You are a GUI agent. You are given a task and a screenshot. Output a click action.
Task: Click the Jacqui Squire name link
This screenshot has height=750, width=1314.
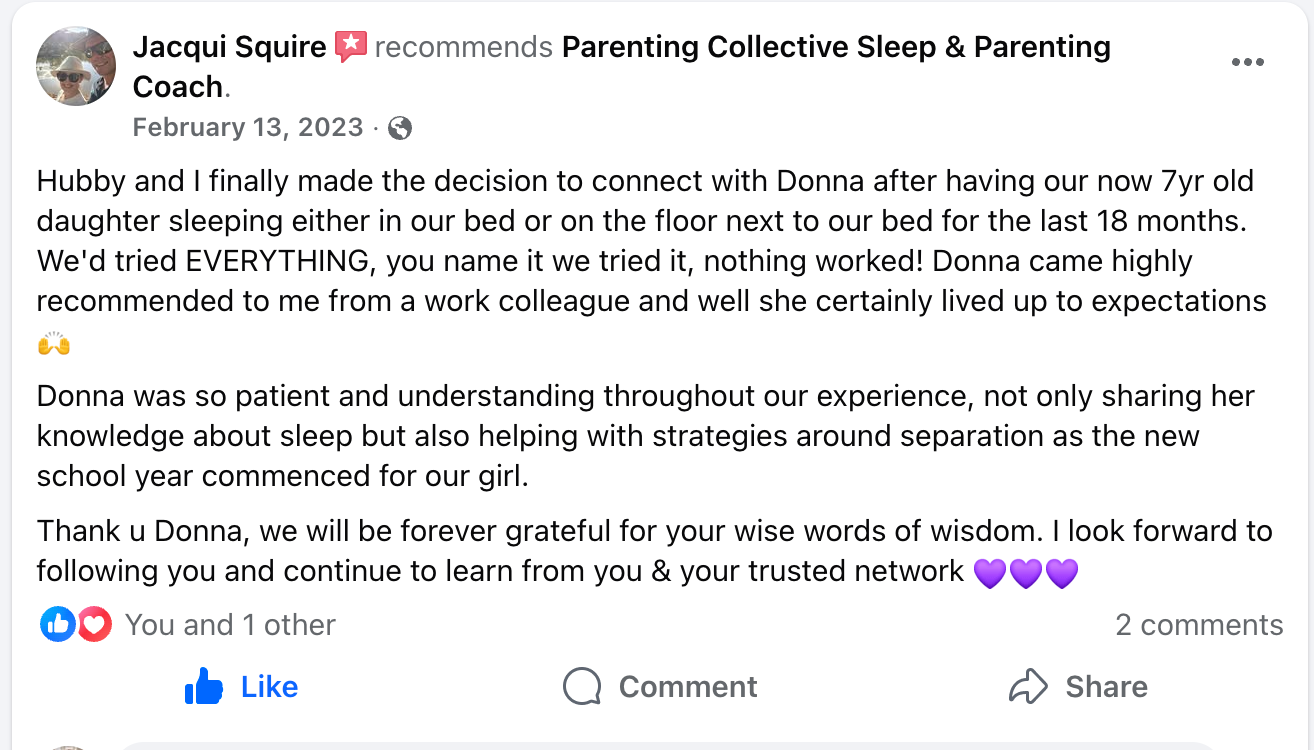coord(229,47)
